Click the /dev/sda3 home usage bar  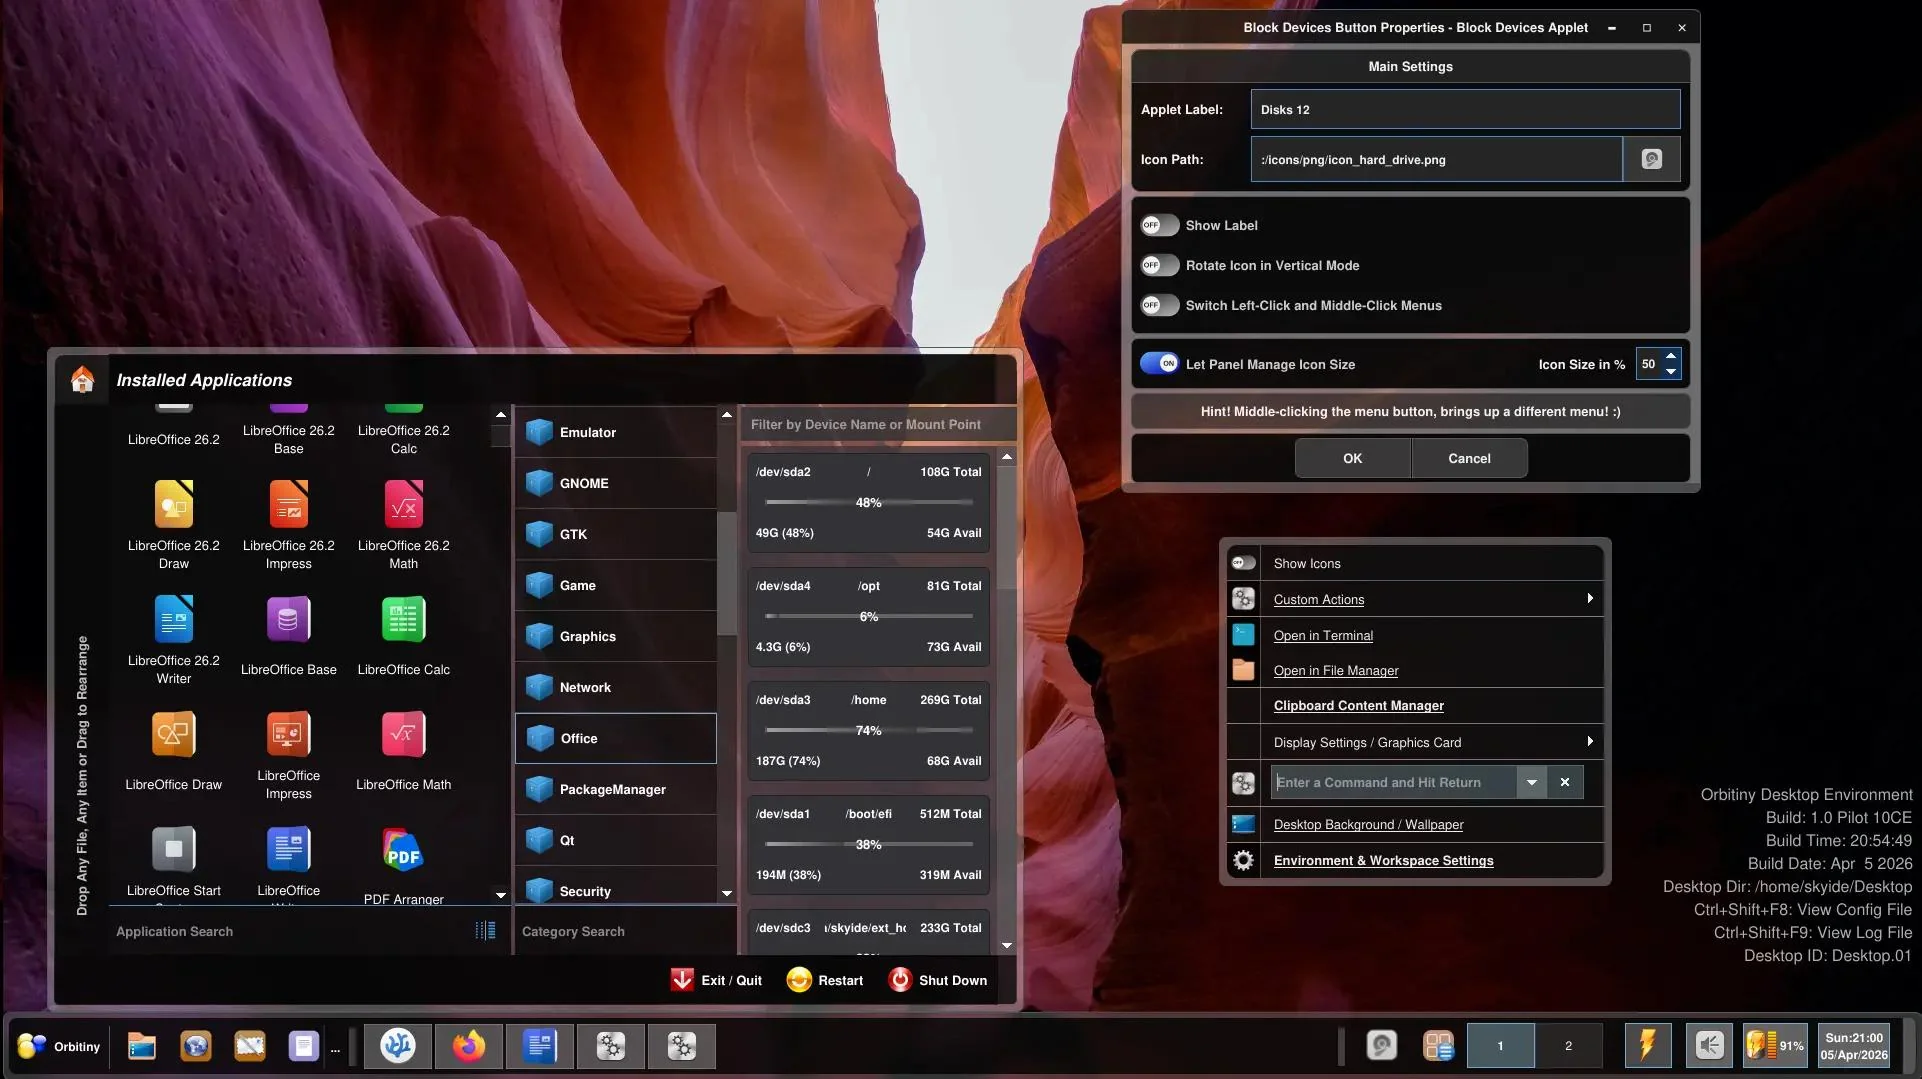(868, 731)
